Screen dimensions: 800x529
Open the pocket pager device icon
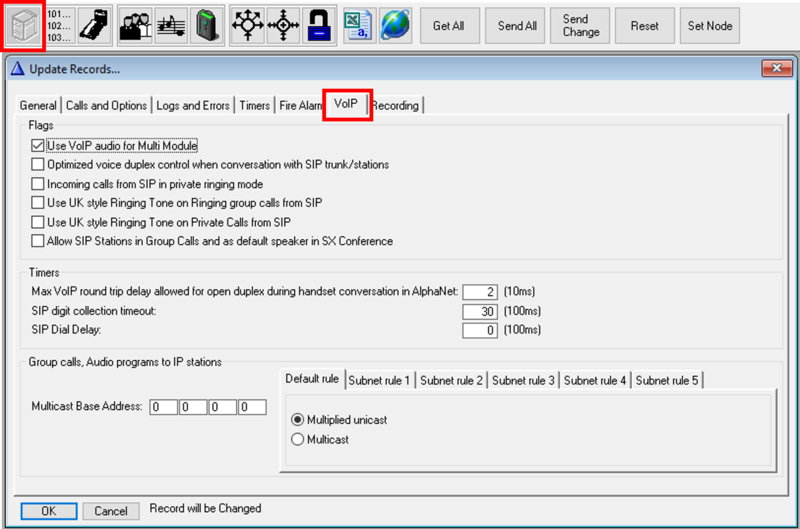coord(207,26)
